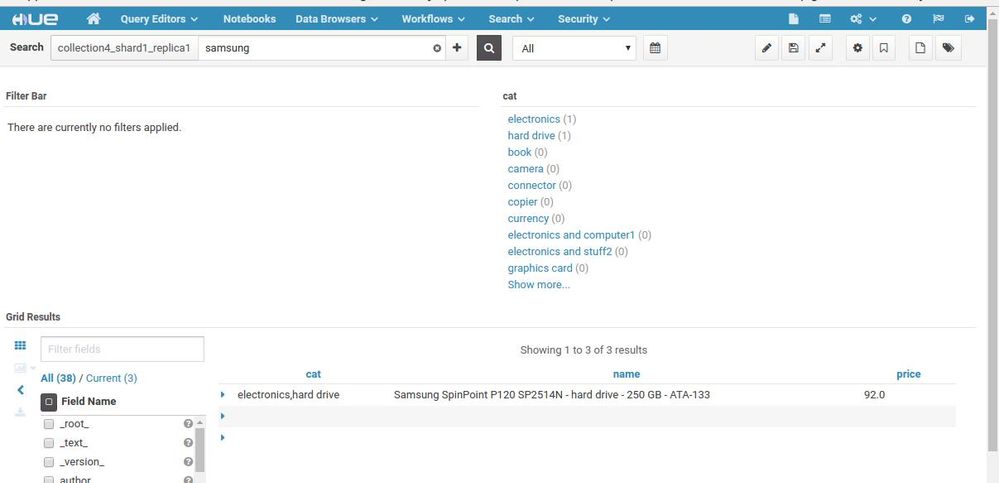Show help for the _version_ field
This screenshot has height=483, width=999.
tap(188, 462)
